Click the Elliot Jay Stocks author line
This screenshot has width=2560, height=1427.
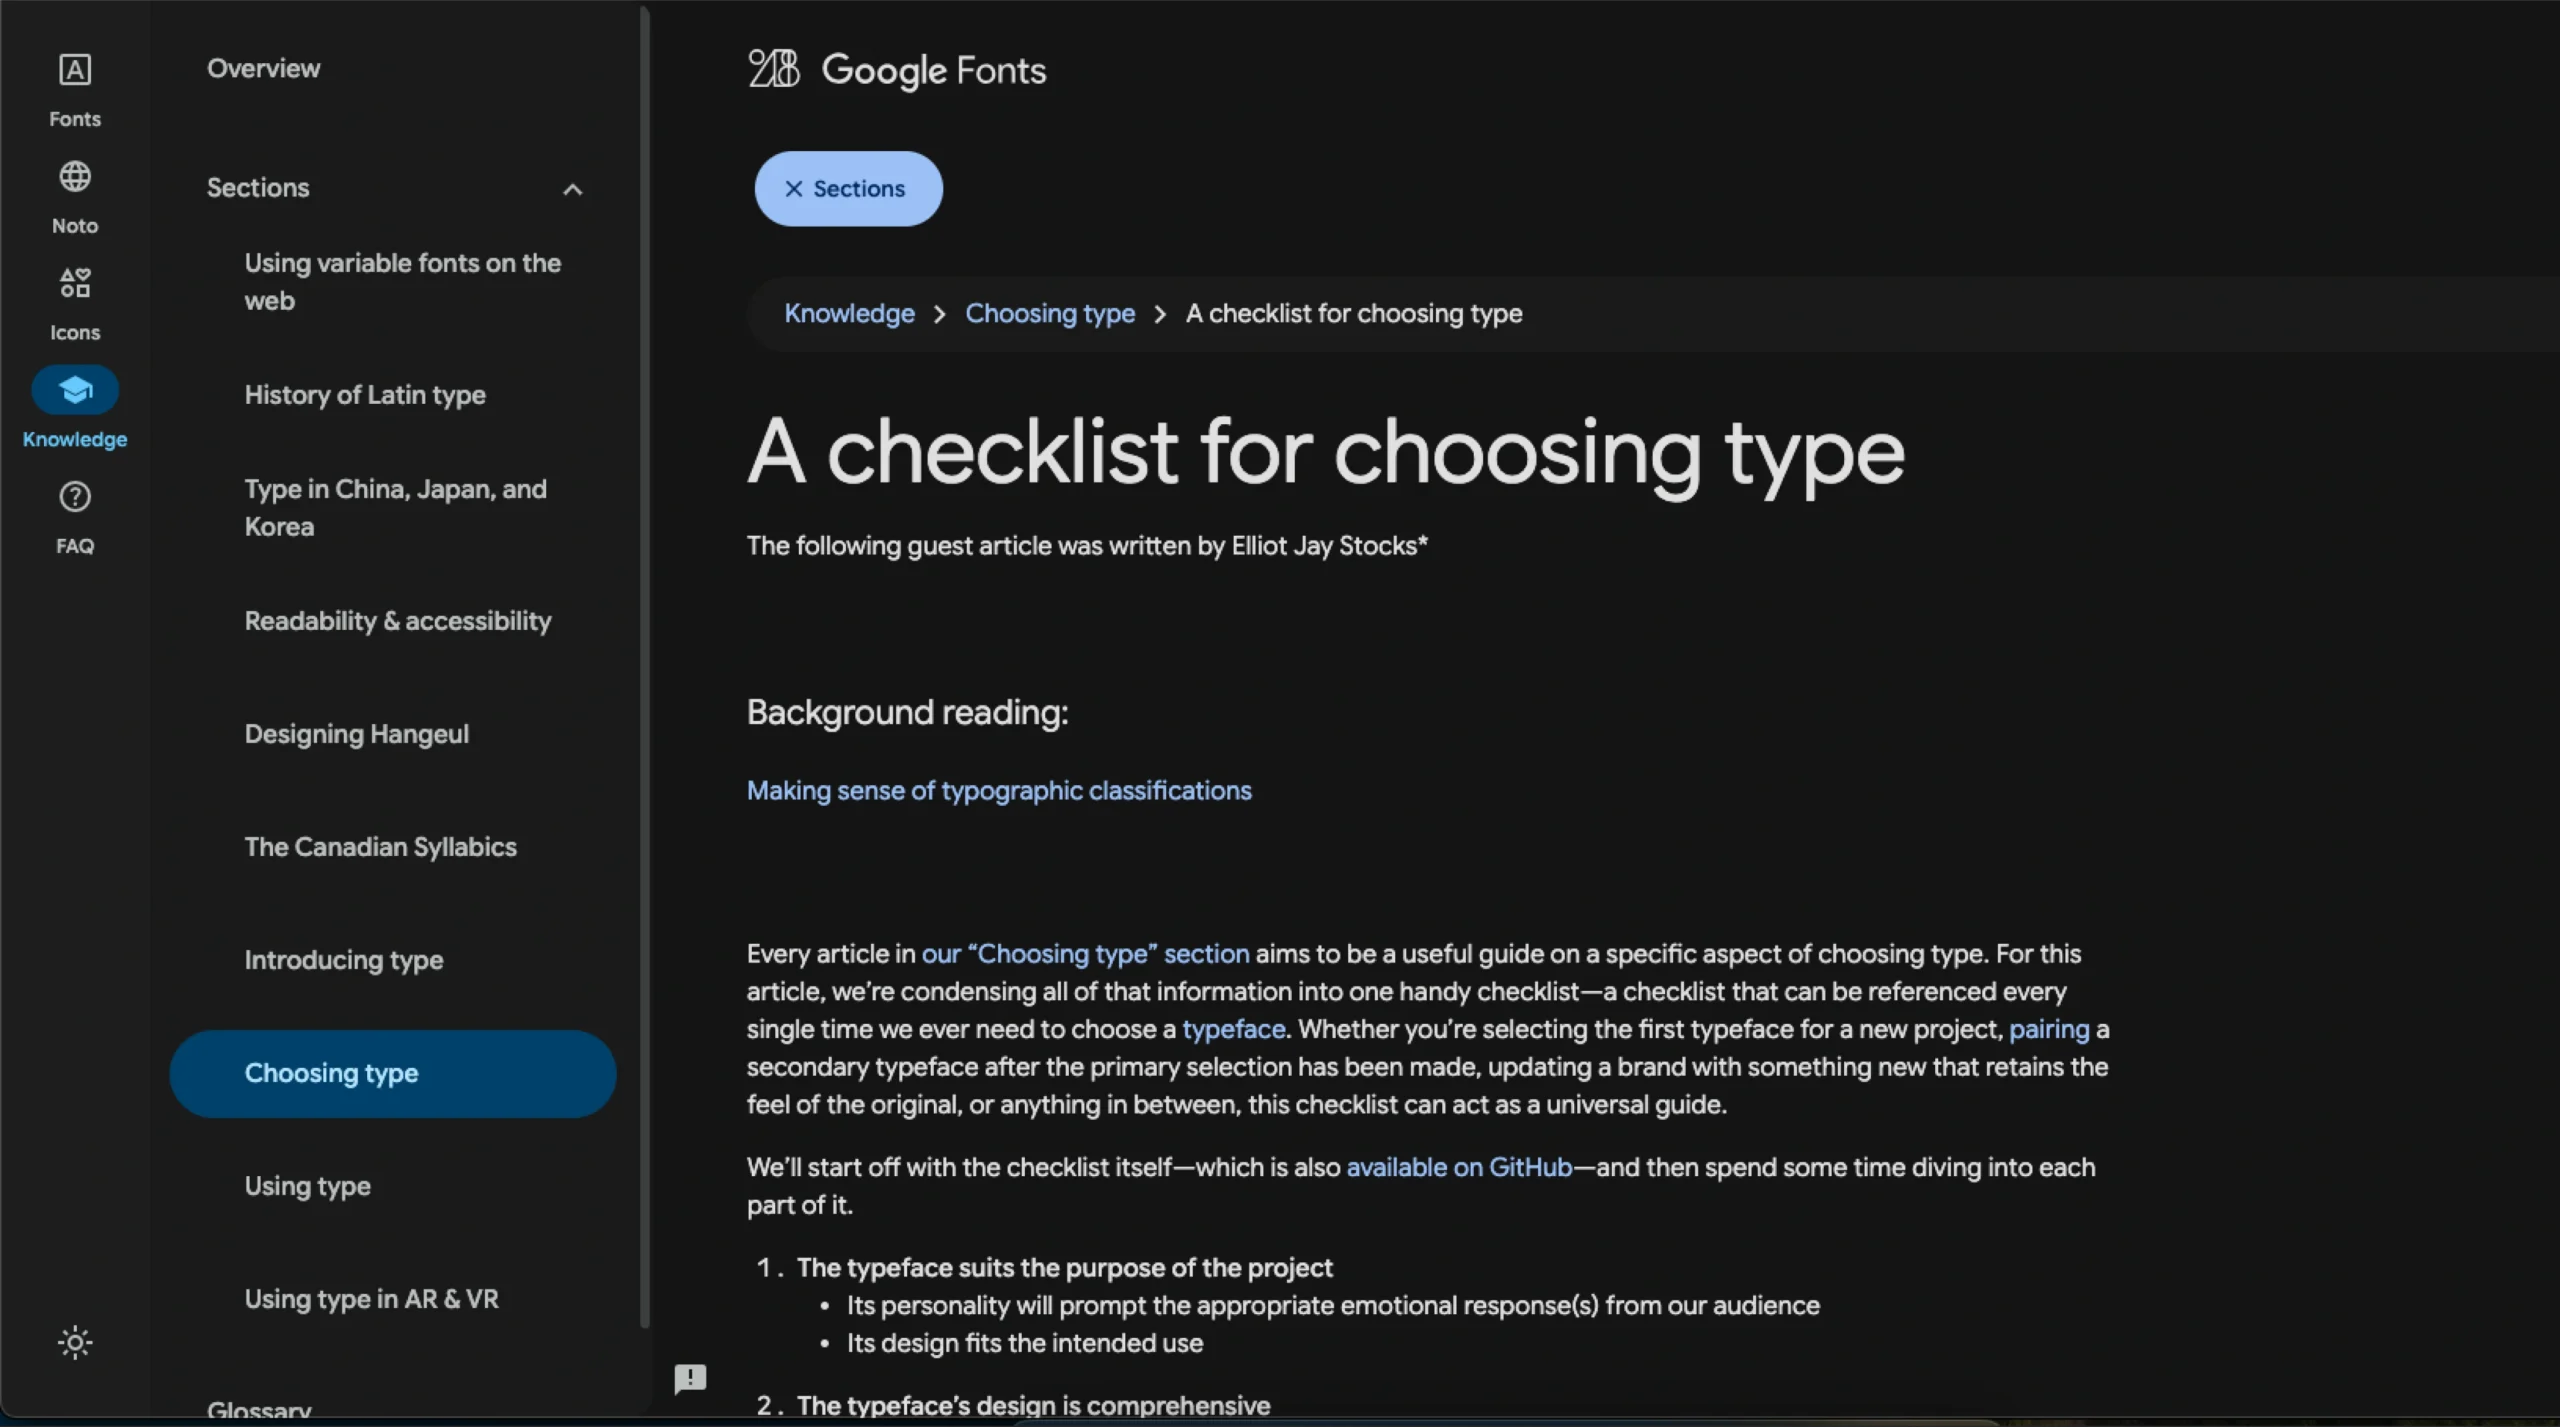[x=1087, y=546]
